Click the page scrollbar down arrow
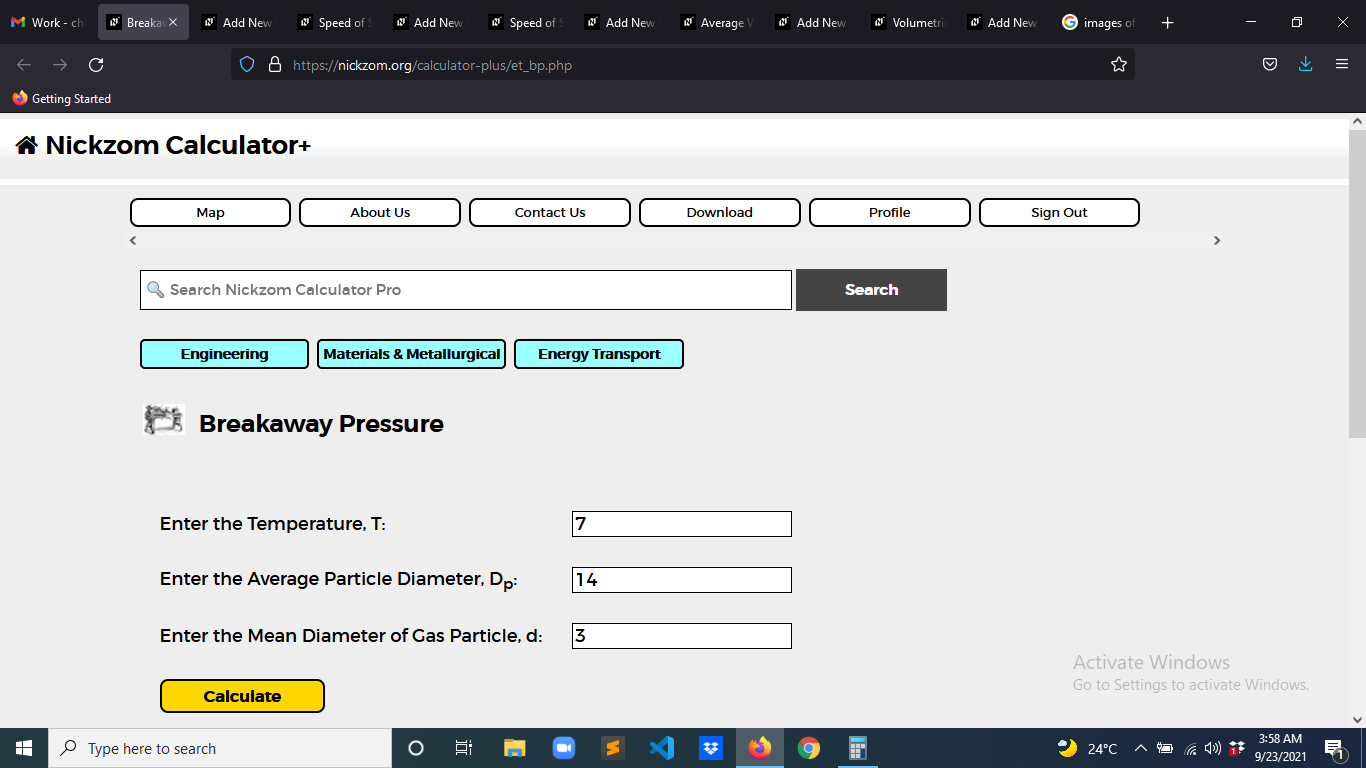This screenshot has width=1366, height=768. (x=1357, y=719)
